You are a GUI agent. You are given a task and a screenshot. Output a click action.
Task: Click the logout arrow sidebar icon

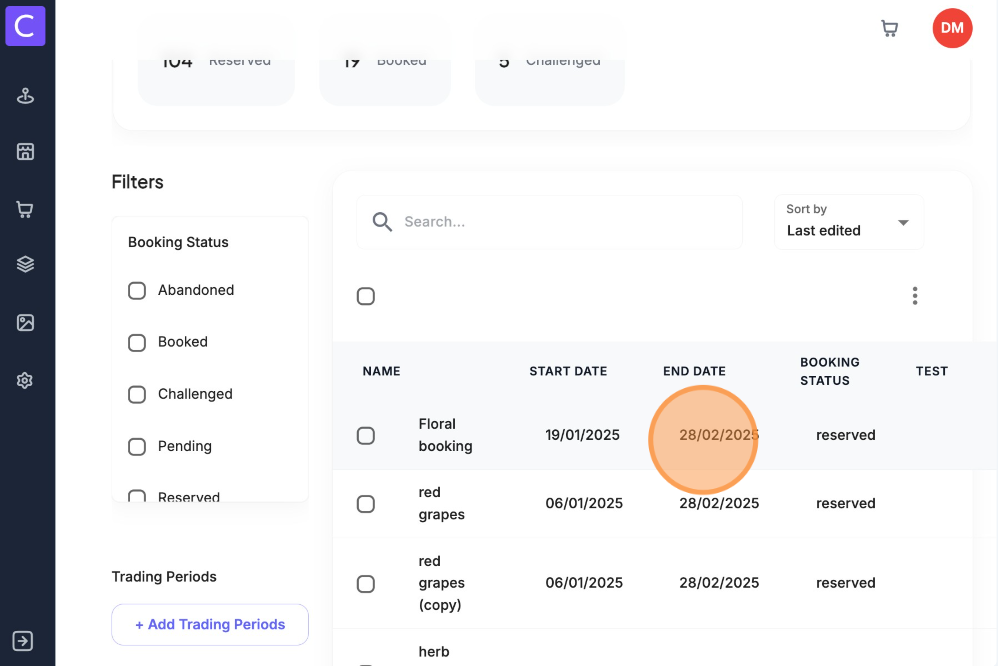23,641
